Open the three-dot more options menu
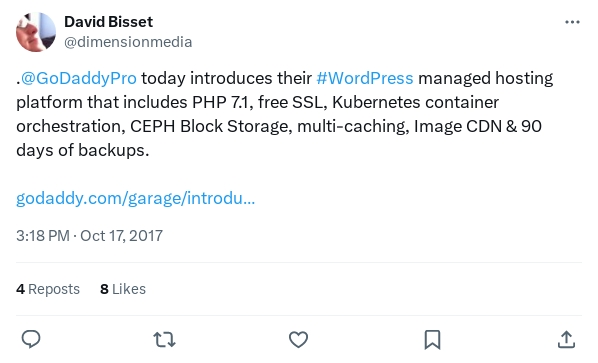This screenshot has height=363, width=598. tap(572, 22)
